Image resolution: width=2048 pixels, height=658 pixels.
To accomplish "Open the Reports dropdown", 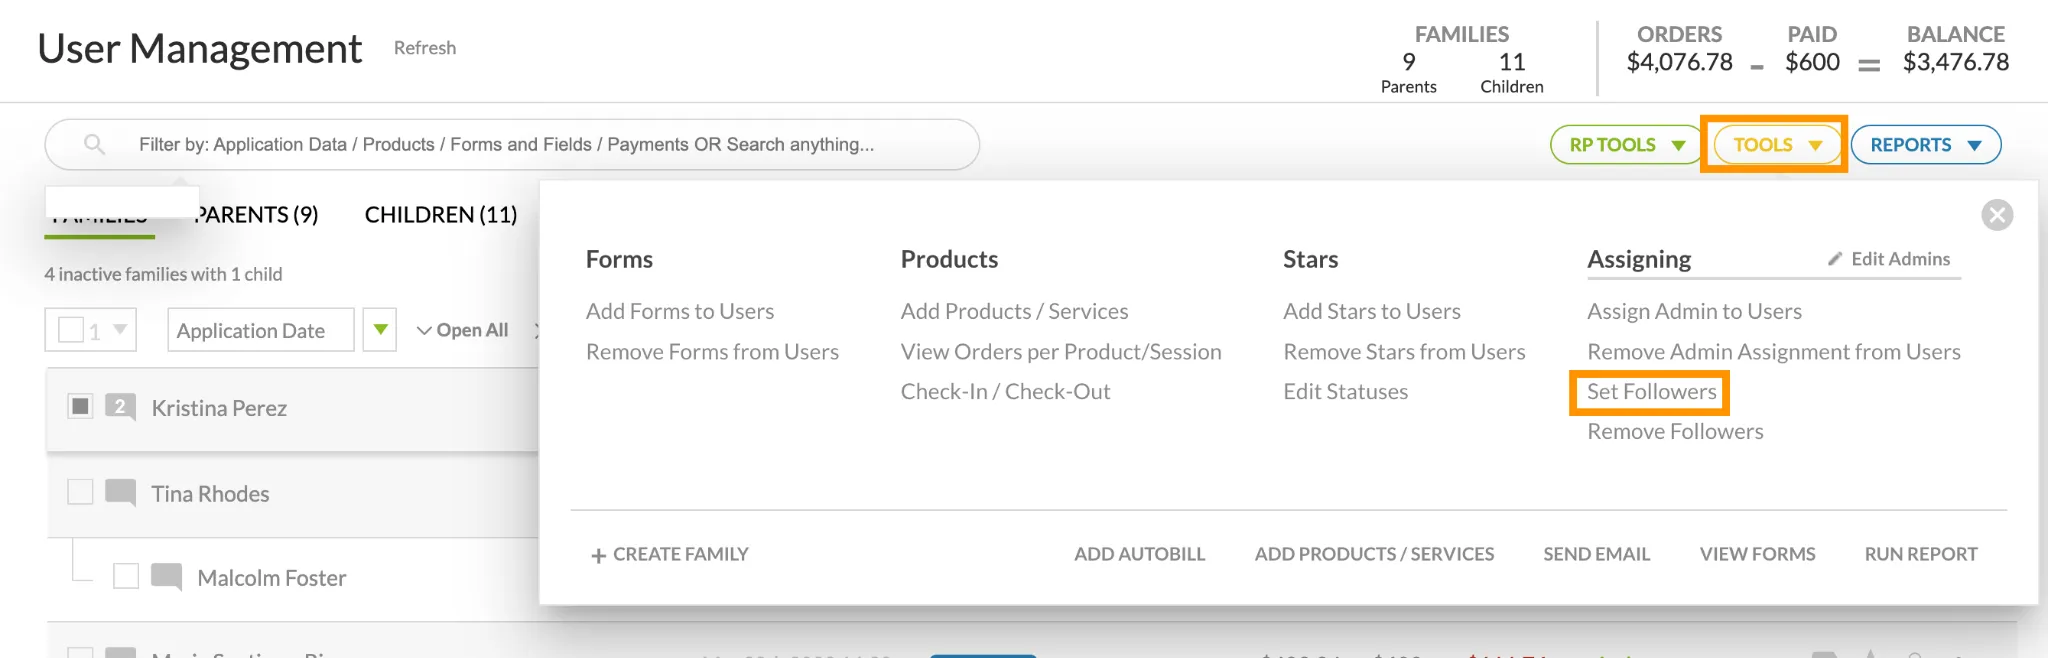I will [x=1926, y=145].
